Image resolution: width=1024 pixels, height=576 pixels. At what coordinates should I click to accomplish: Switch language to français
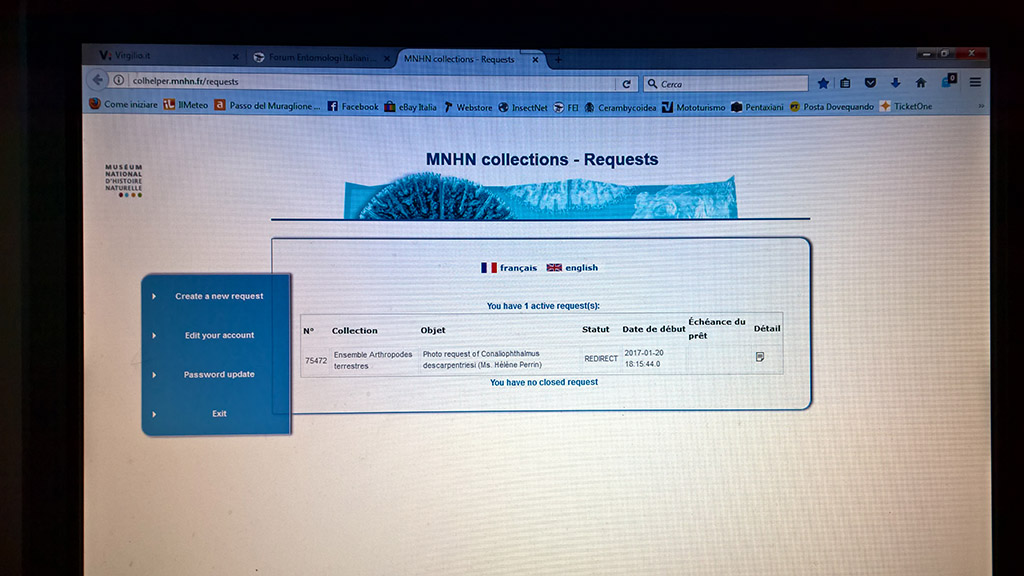(509, 268)
